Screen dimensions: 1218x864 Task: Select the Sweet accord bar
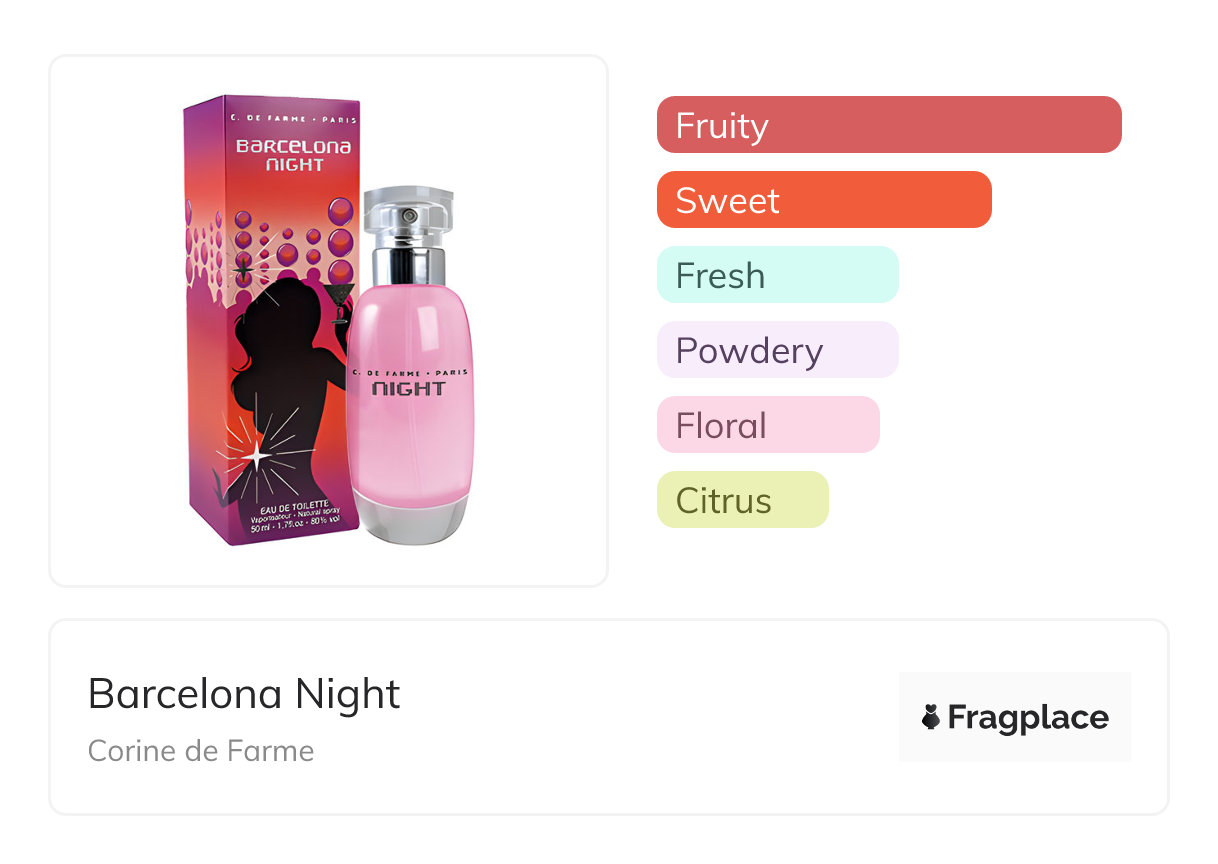823,200
